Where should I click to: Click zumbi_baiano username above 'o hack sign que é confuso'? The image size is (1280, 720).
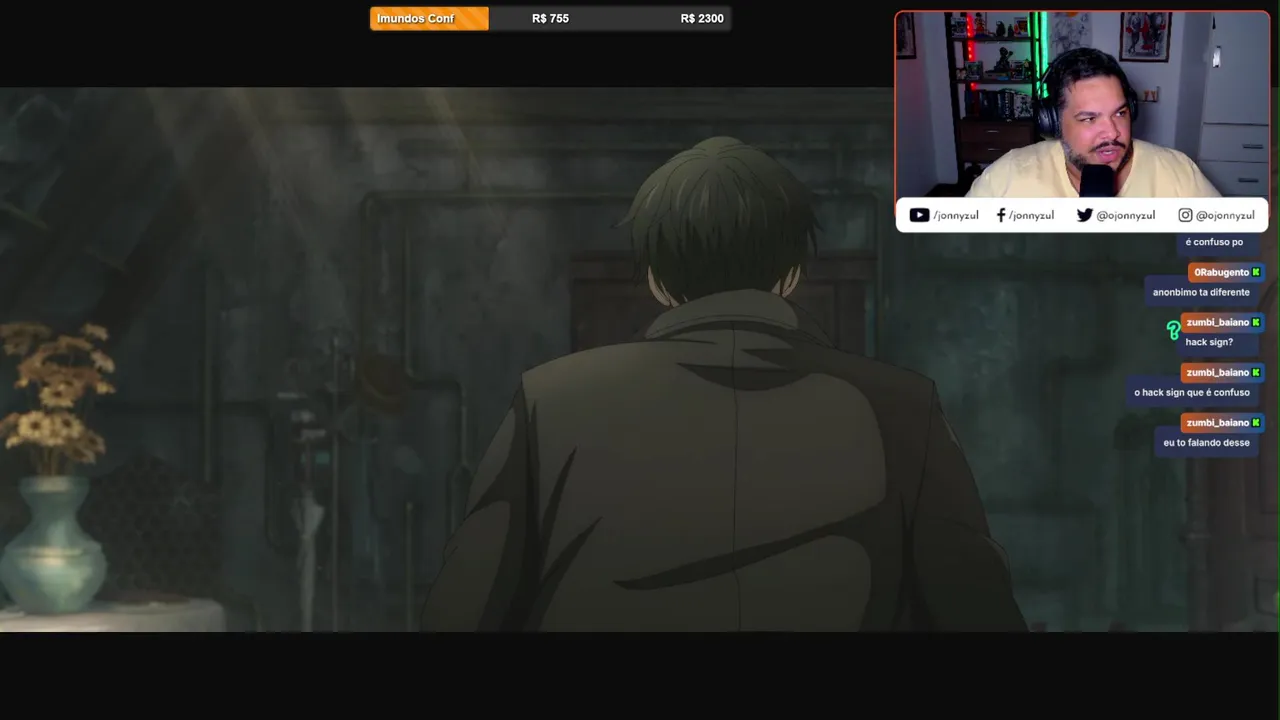point(1217,372)
